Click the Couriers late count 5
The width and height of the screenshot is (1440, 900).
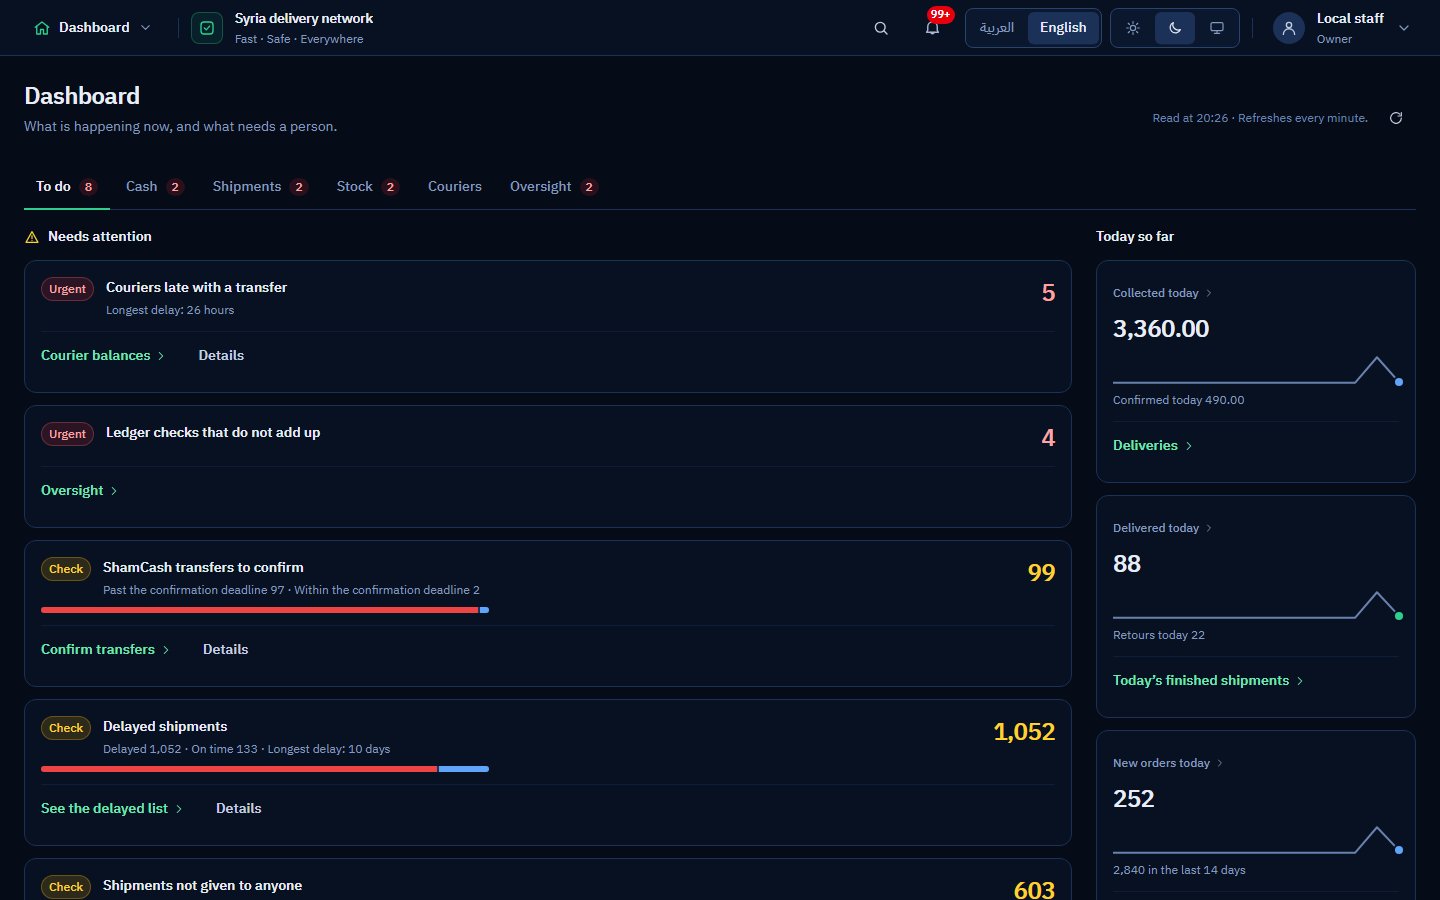[1048, 293]
